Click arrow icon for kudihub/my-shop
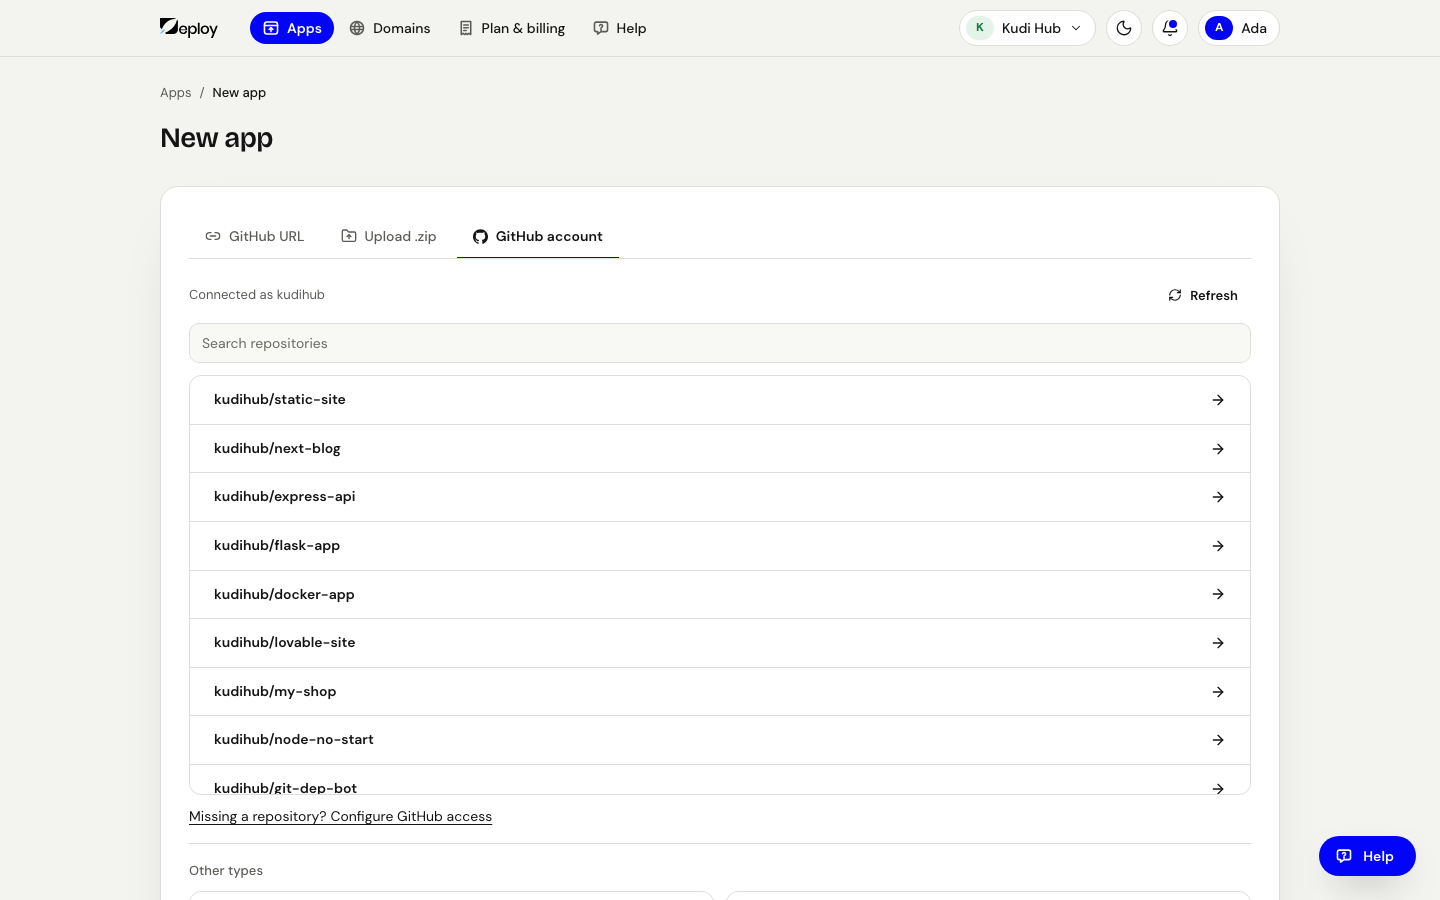Screen dimensions: 1440x900 (1218, 692)
